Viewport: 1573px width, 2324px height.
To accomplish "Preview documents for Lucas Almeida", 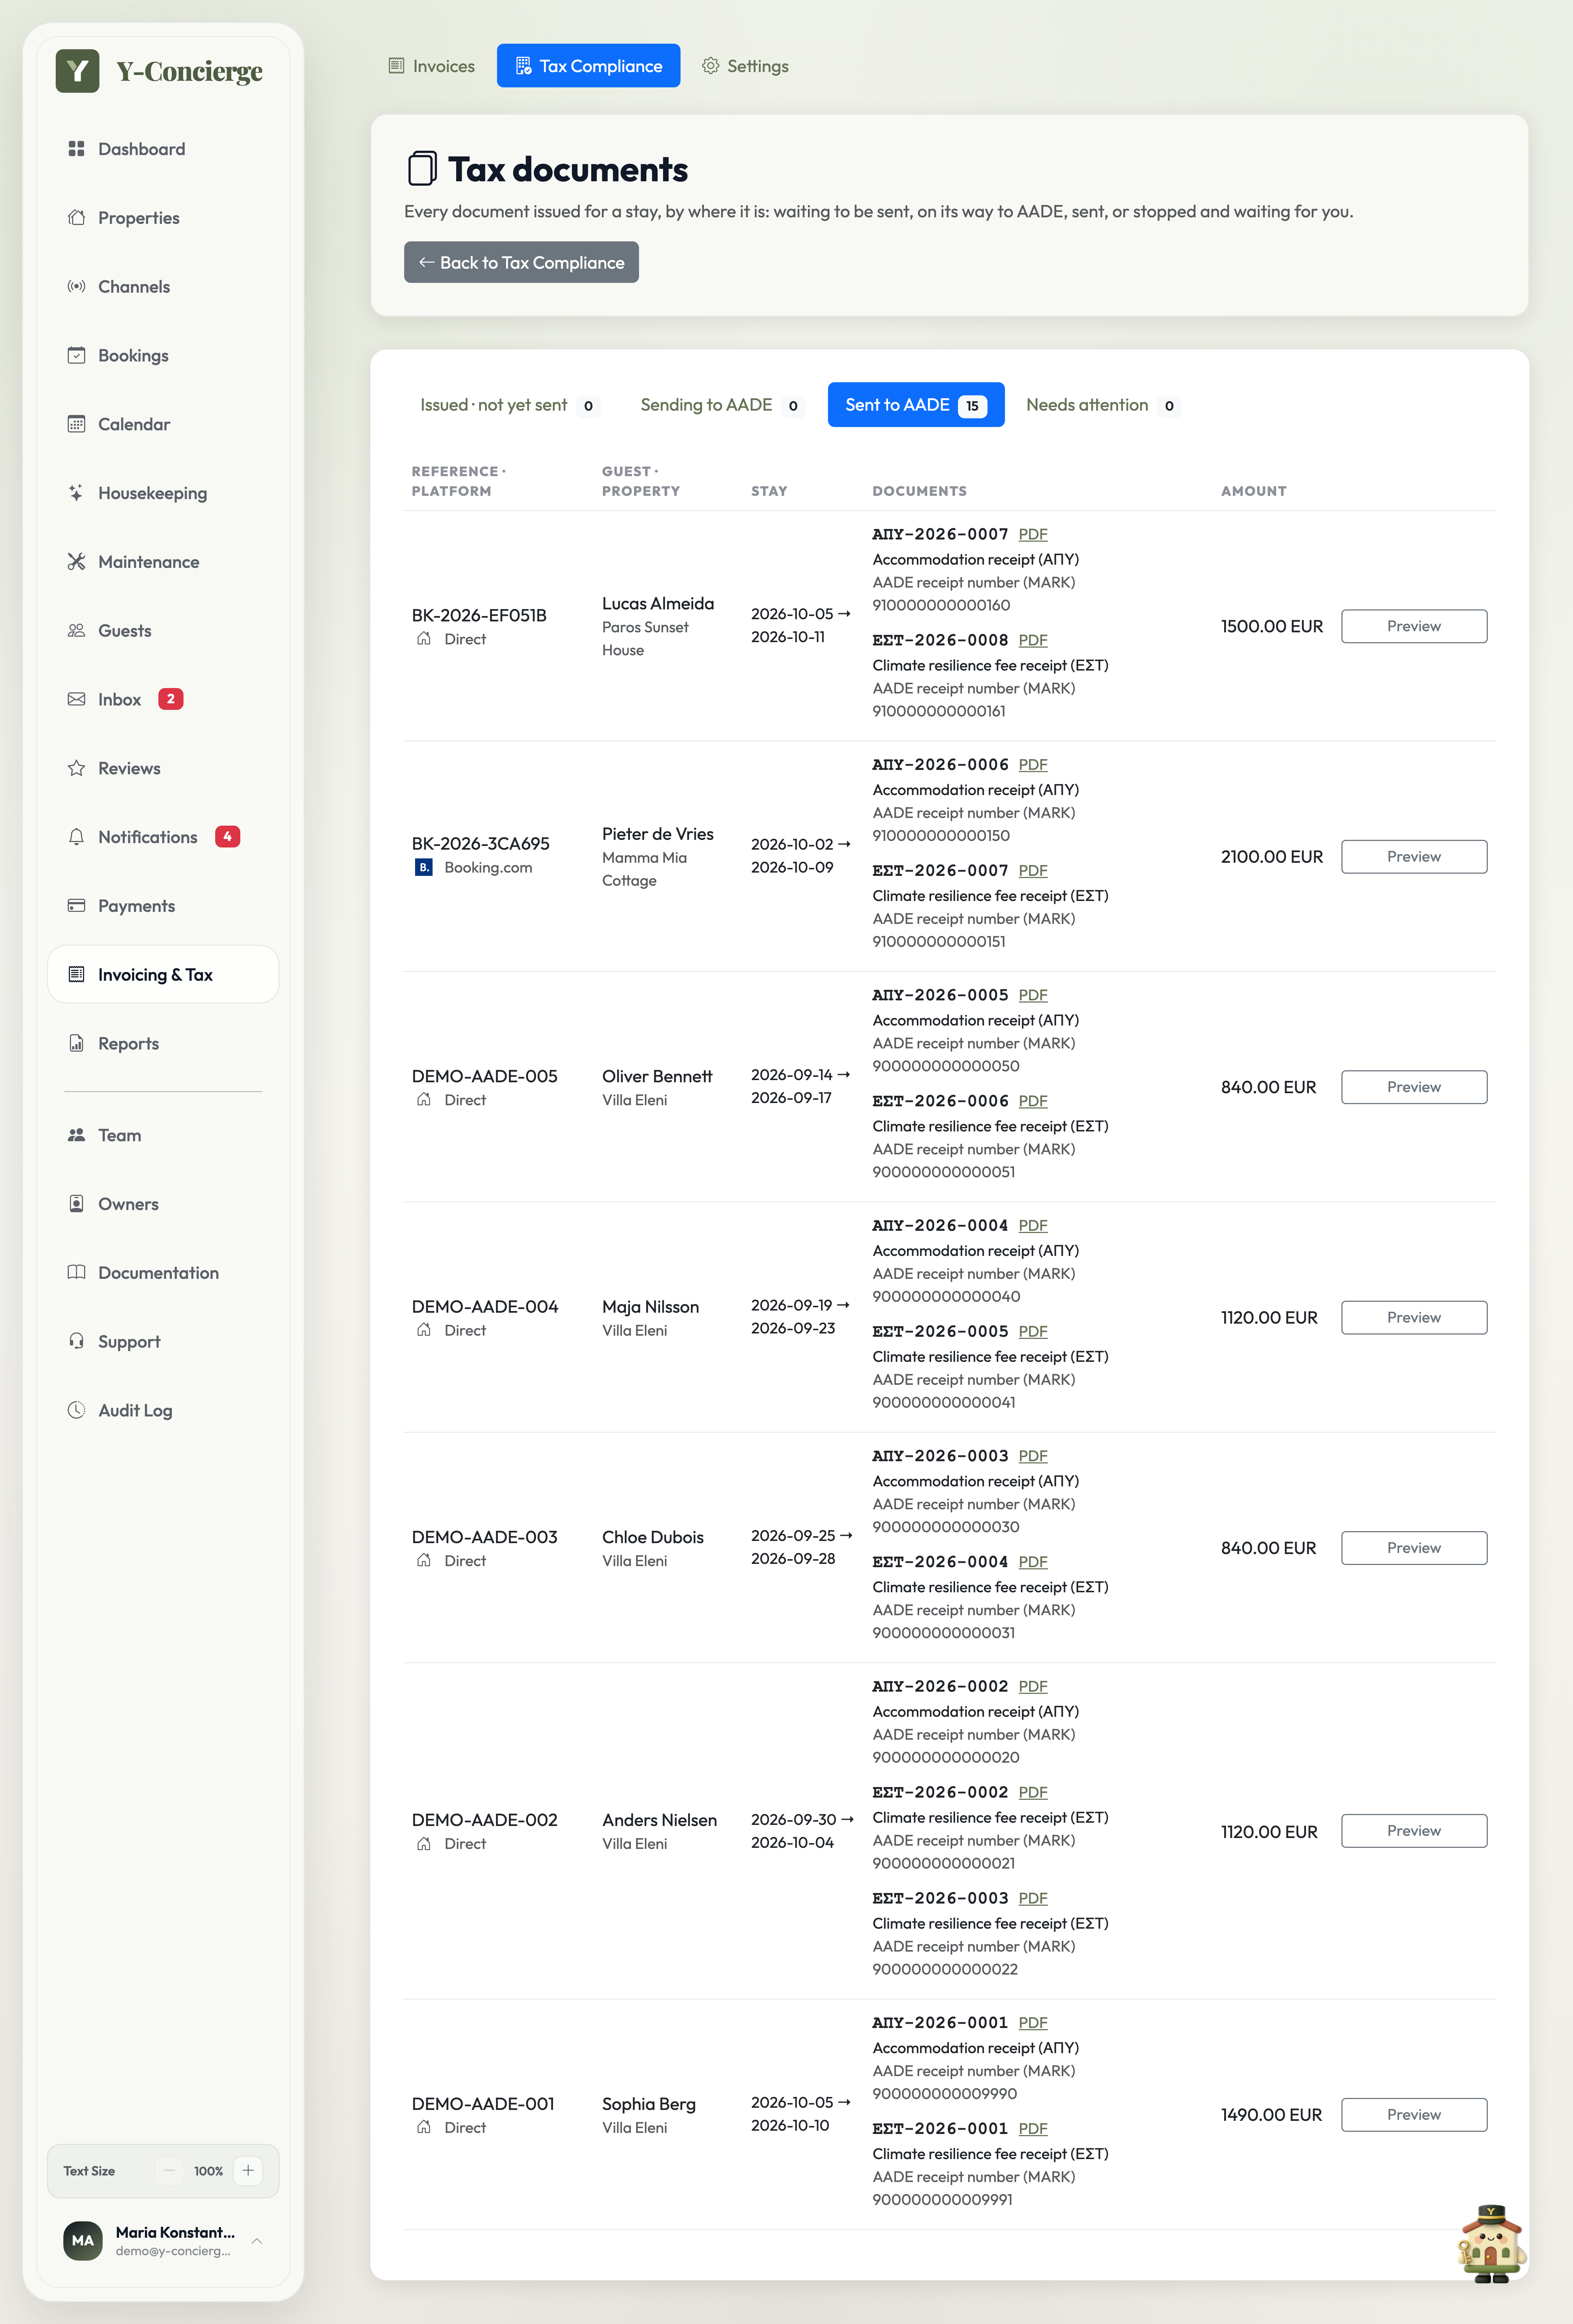I will (x=1413, y=626).
